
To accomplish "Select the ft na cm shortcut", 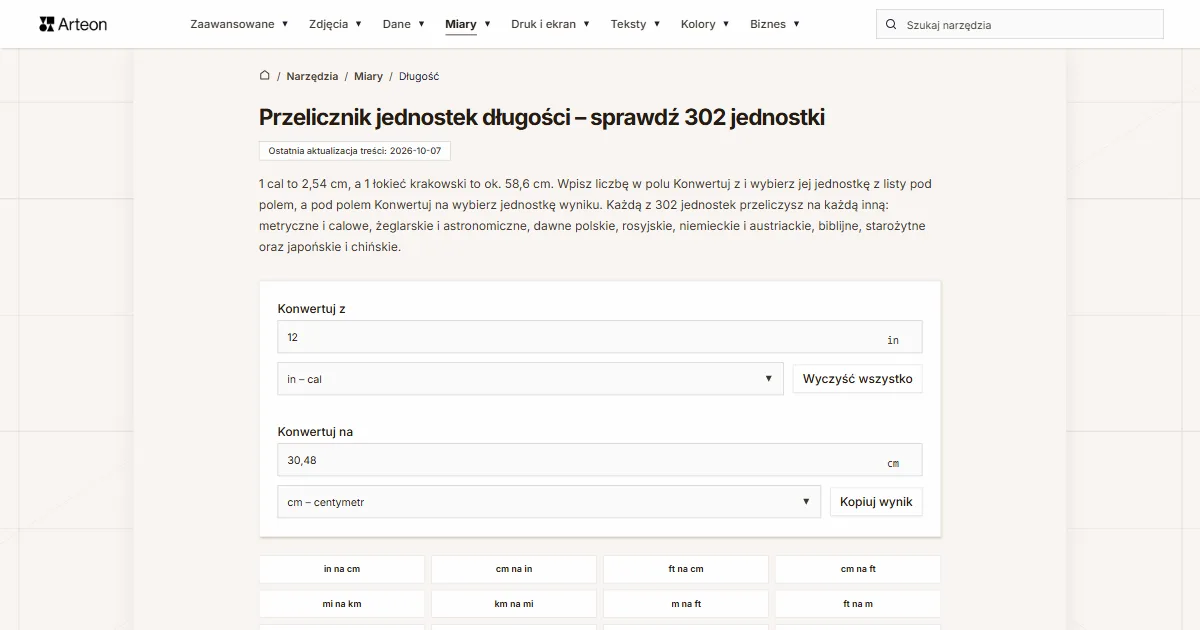I will 686,569.
